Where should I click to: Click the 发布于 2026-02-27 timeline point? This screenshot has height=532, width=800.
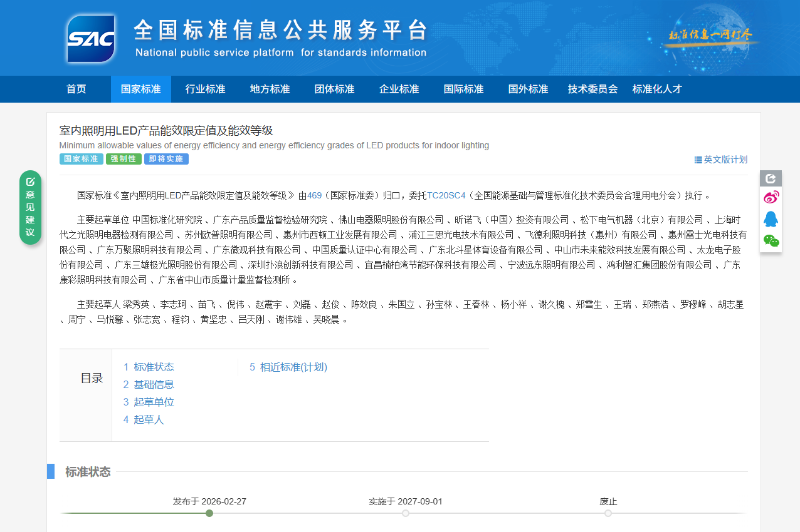[209, 513]
